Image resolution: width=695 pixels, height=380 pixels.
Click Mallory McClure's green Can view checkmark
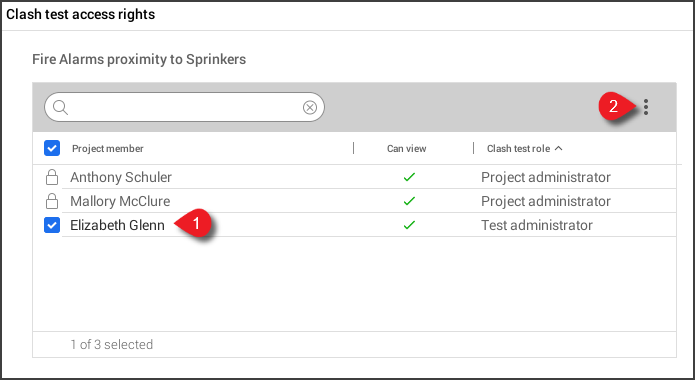click(x=409, y=201)
